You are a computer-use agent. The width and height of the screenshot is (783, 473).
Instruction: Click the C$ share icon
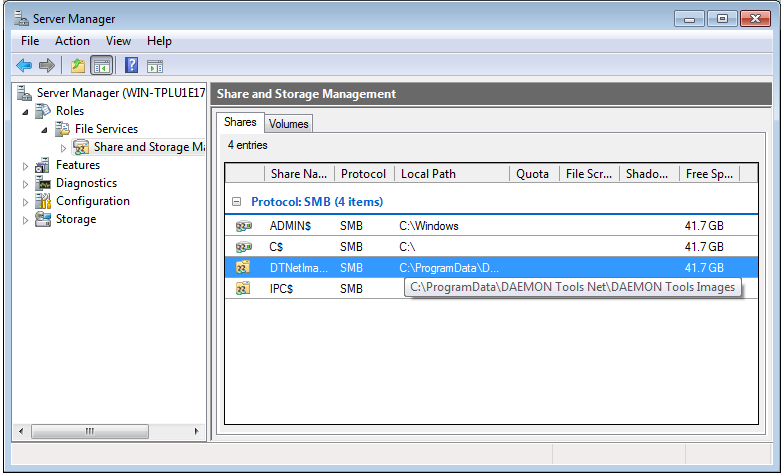pyautogui.click(x=244, y=247)
